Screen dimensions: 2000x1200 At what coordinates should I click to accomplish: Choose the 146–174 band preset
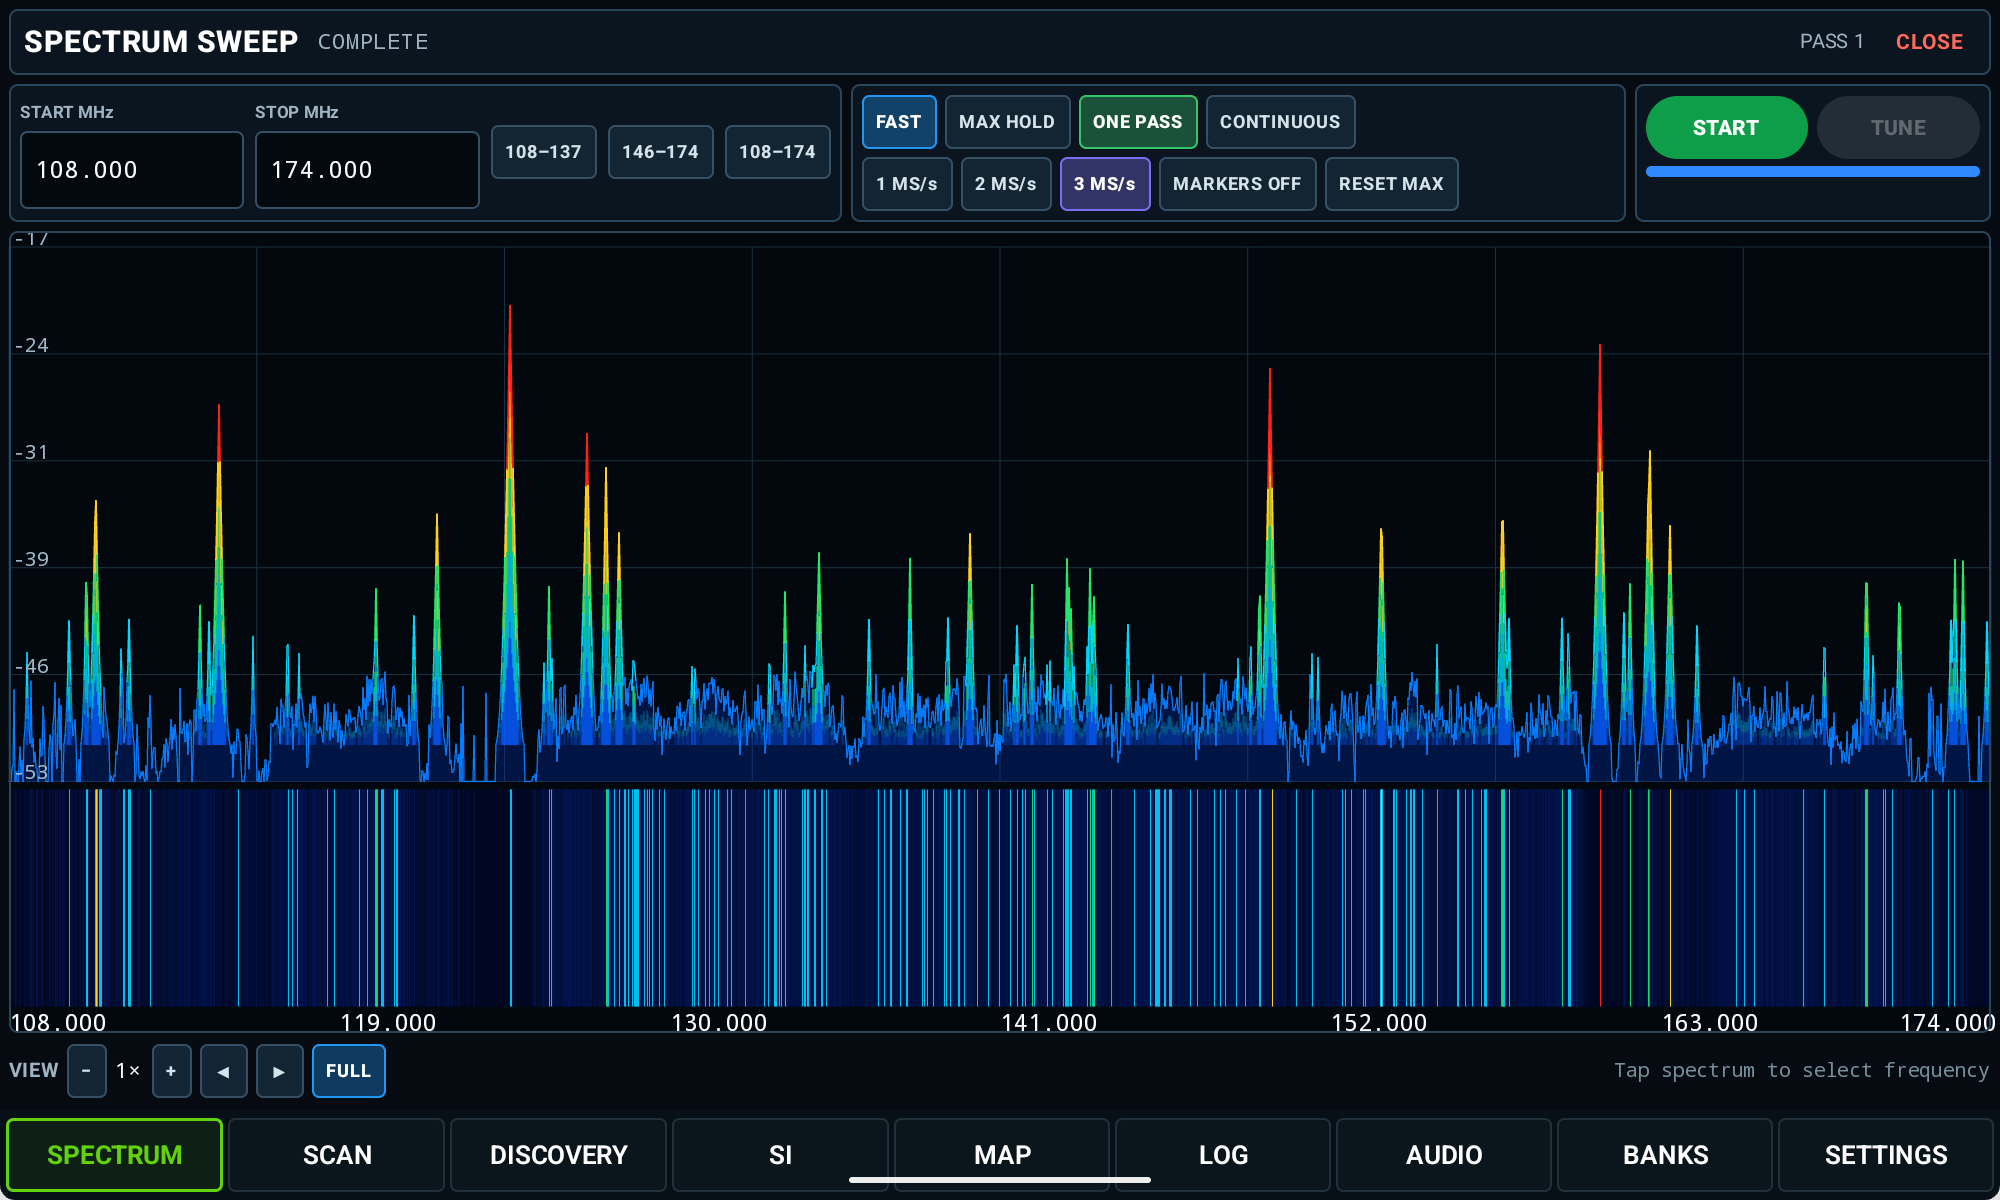coord(660,152)
